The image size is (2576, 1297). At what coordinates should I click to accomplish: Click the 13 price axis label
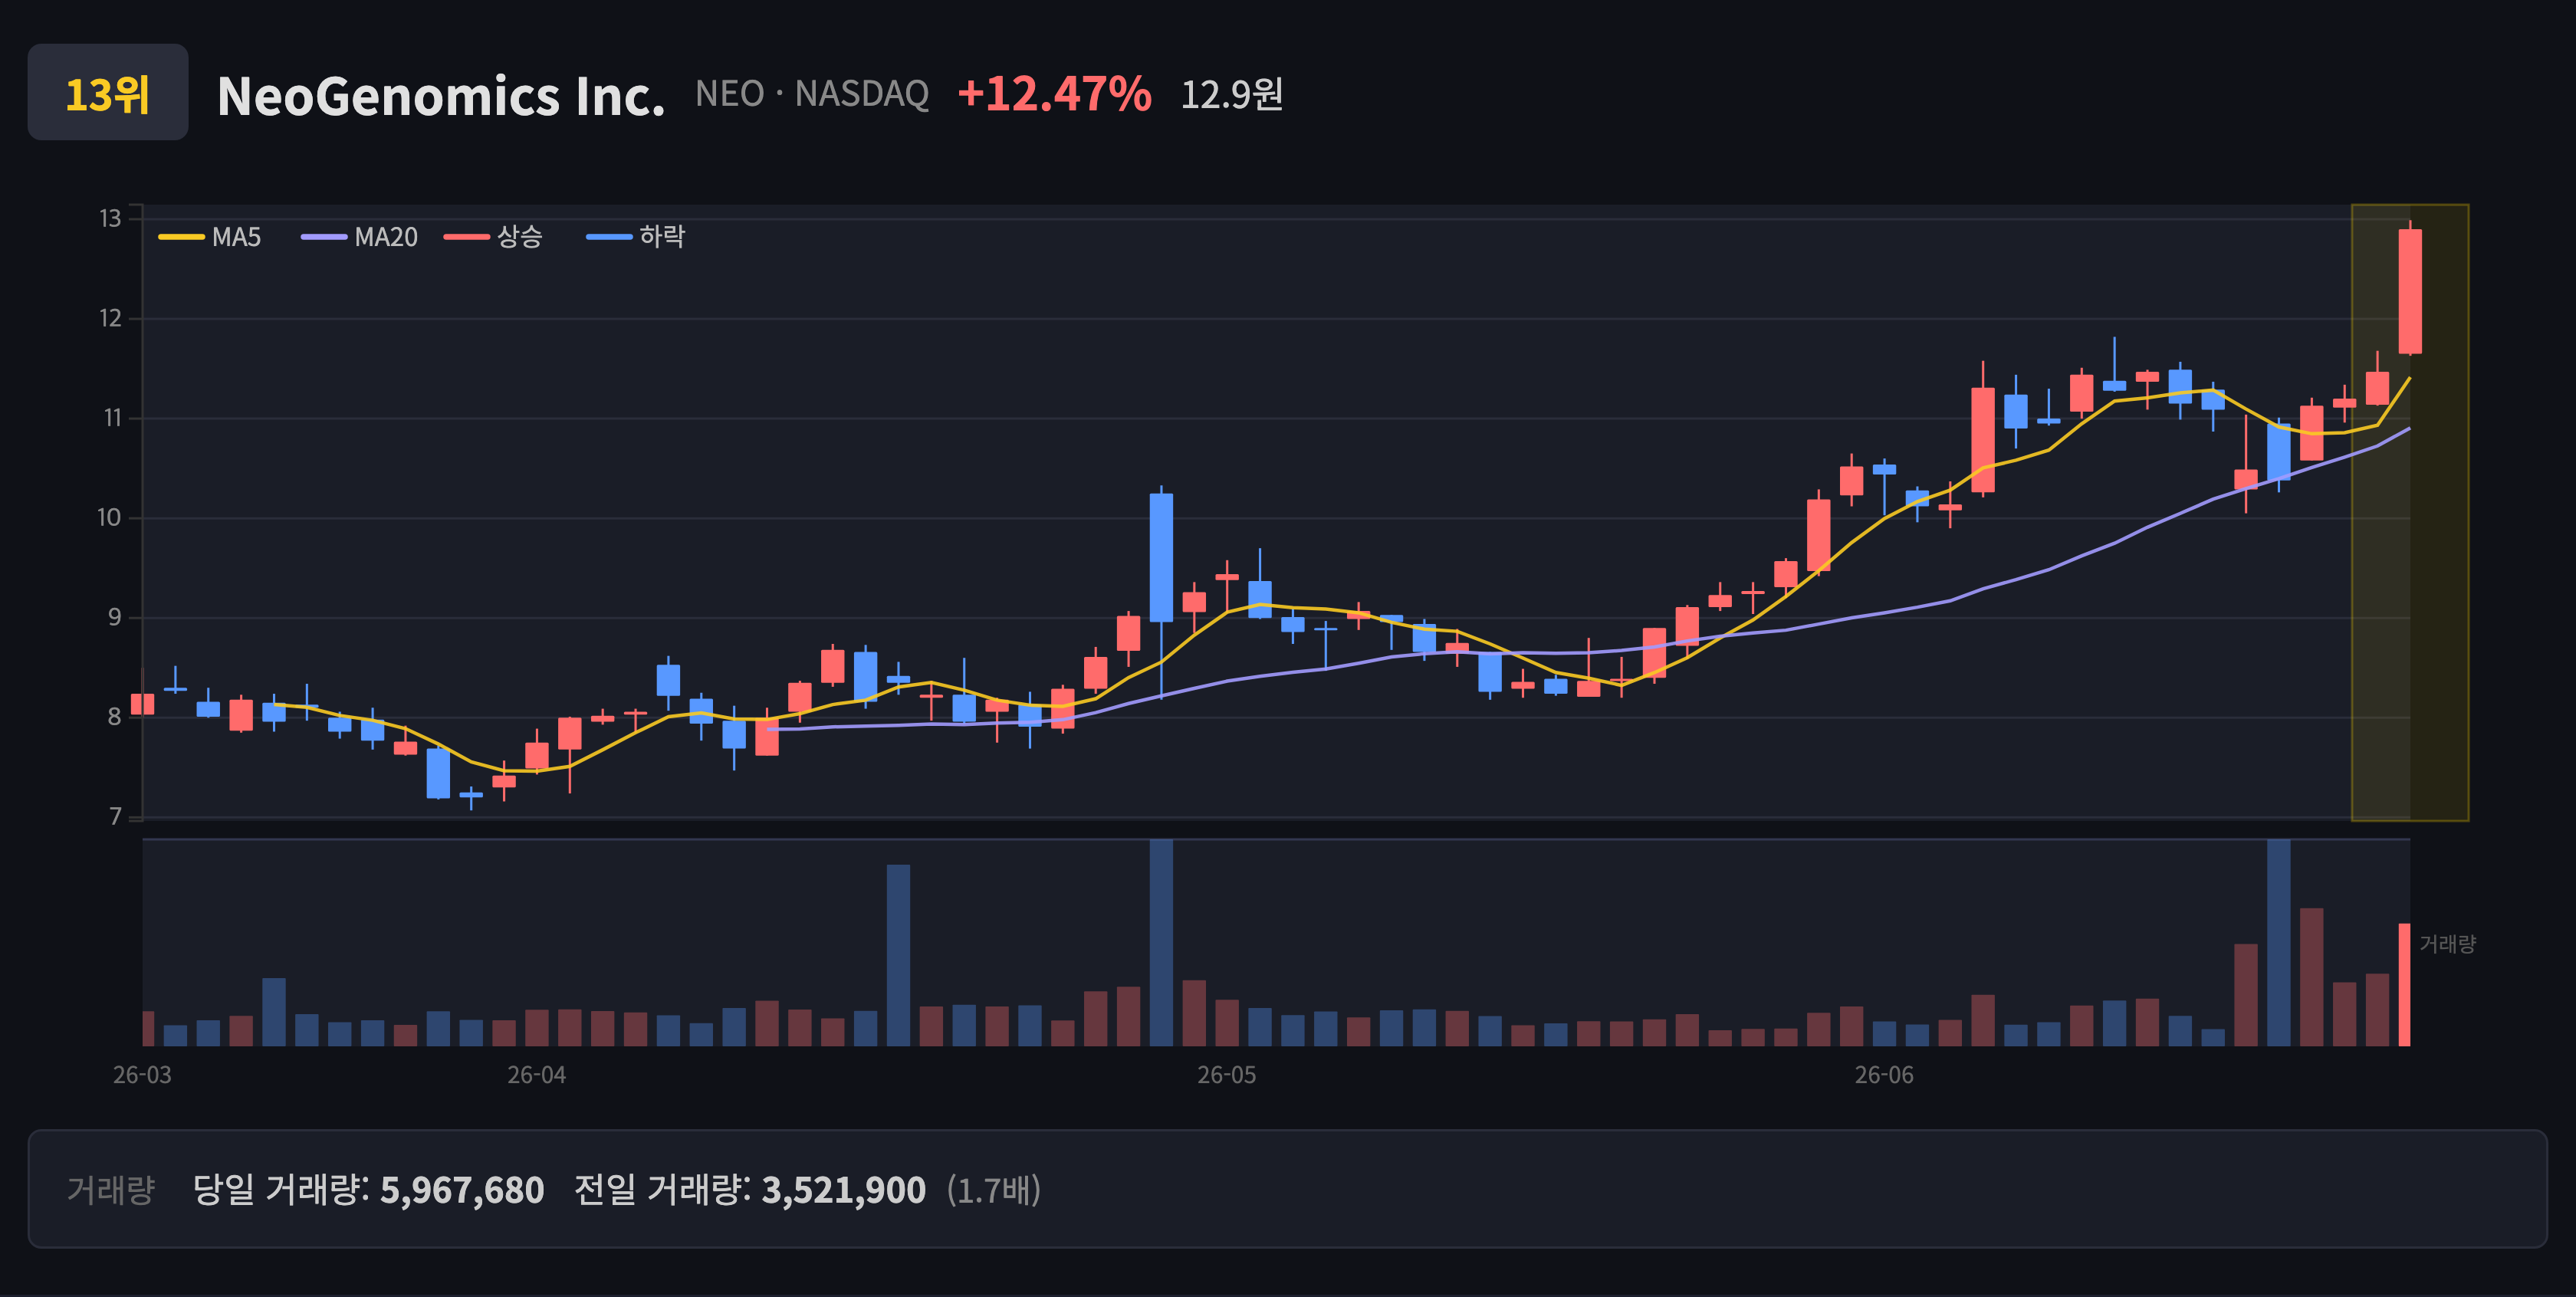110,218
